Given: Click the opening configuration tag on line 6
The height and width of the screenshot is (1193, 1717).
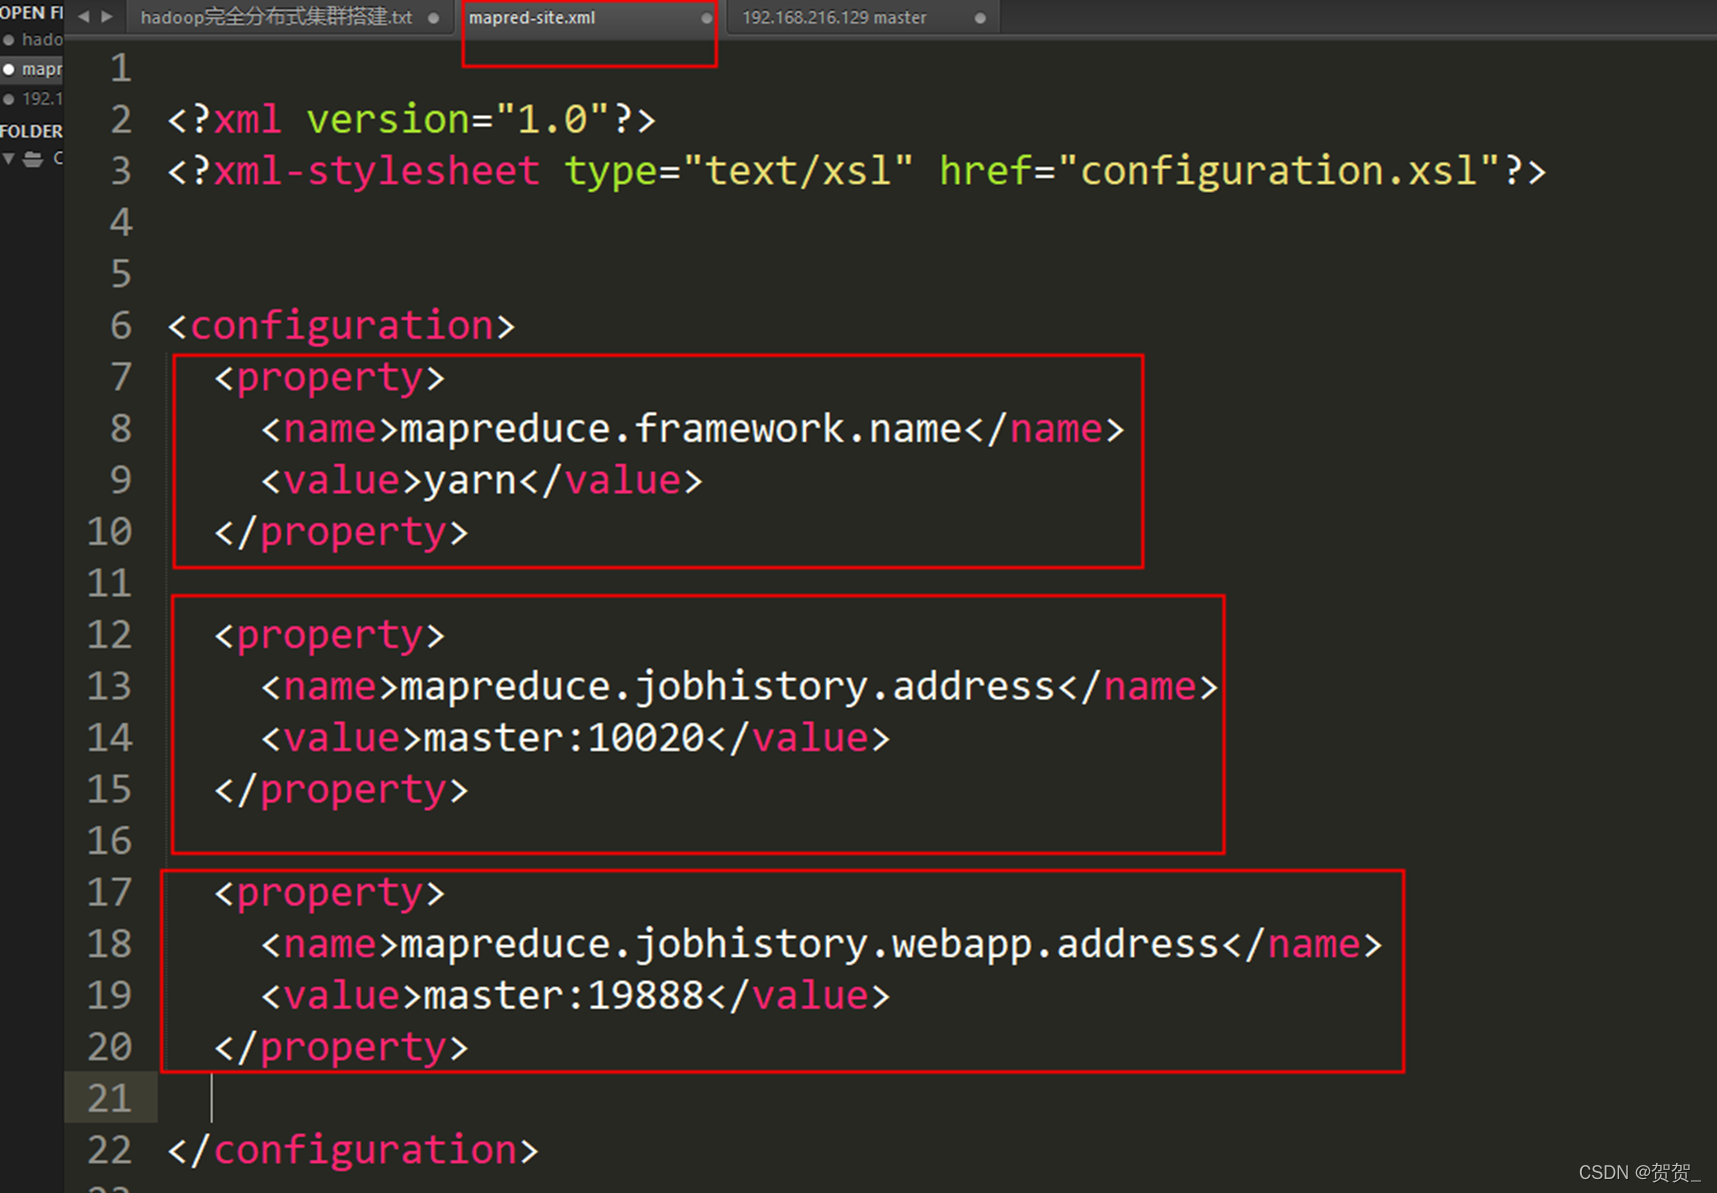Looking at the screenshot, I should [x=341, y=326].
